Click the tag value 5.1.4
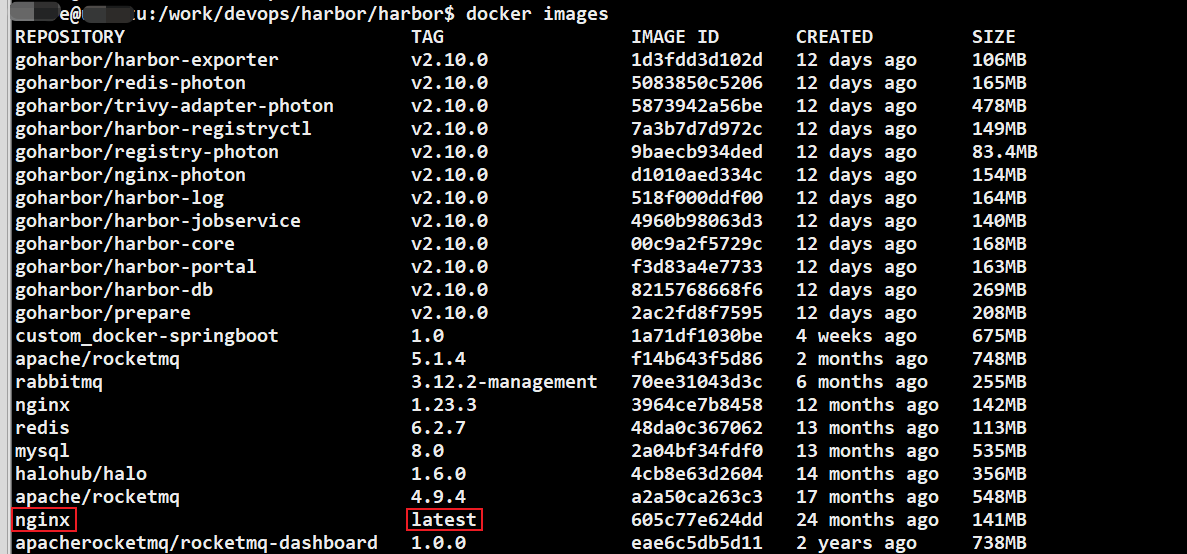The height and width of the screenshot is (554, 1187). 438,359
